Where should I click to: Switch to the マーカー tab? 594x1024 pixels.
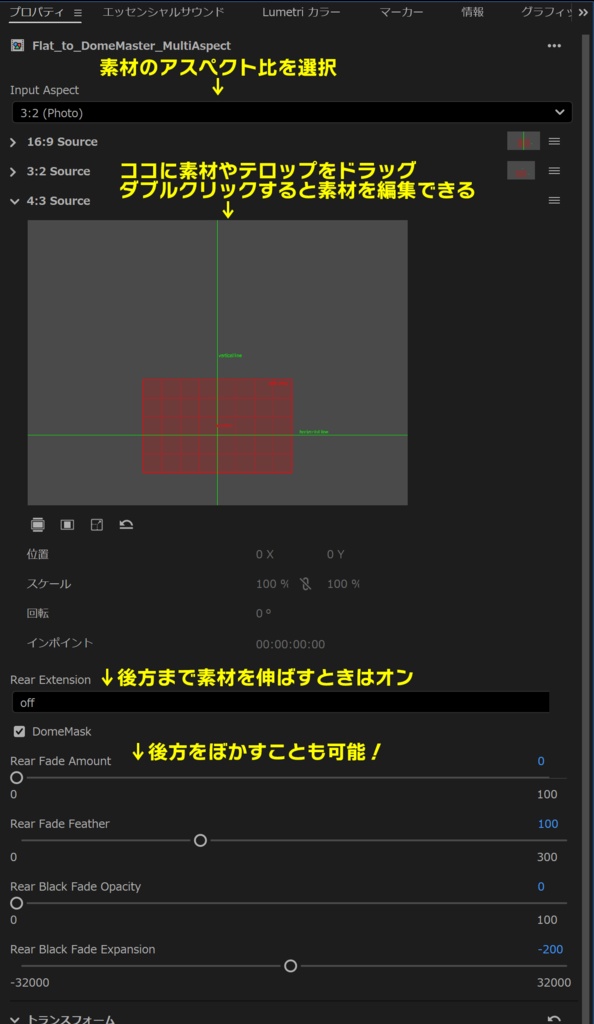[x=401, y=12]
